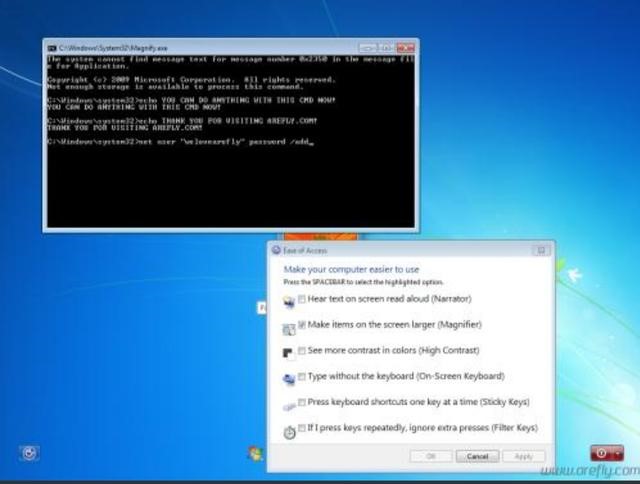Turn on the Sticky Keys checkbox

coord(302,402)
